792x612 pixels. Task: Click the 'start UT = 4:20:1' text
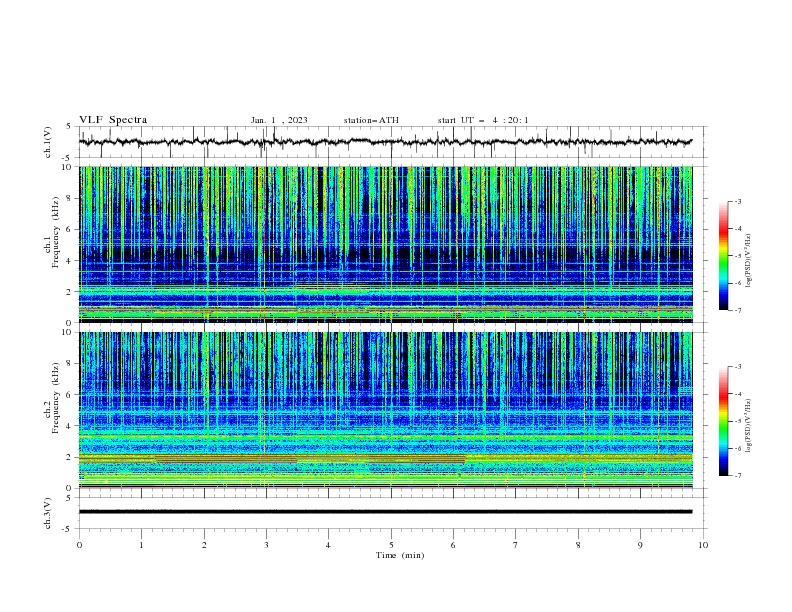(483, 120)
